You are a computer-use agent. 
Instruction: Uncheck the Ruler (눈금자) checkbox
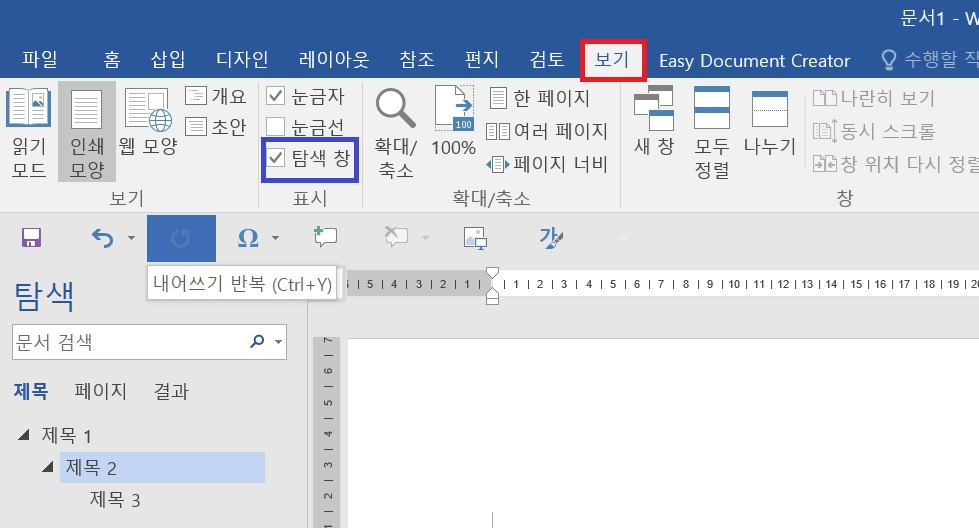pos(275,96)
